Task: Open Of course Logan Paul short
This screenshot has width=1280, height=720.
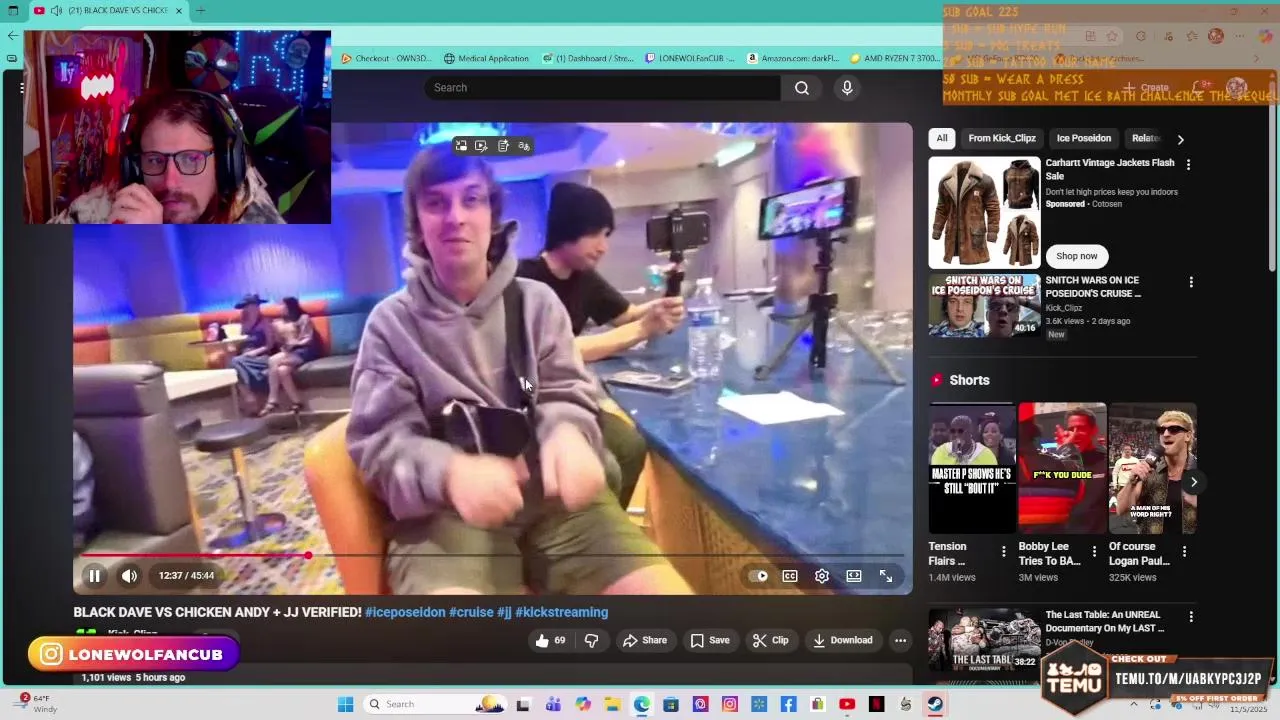Action: (1152, 469)
